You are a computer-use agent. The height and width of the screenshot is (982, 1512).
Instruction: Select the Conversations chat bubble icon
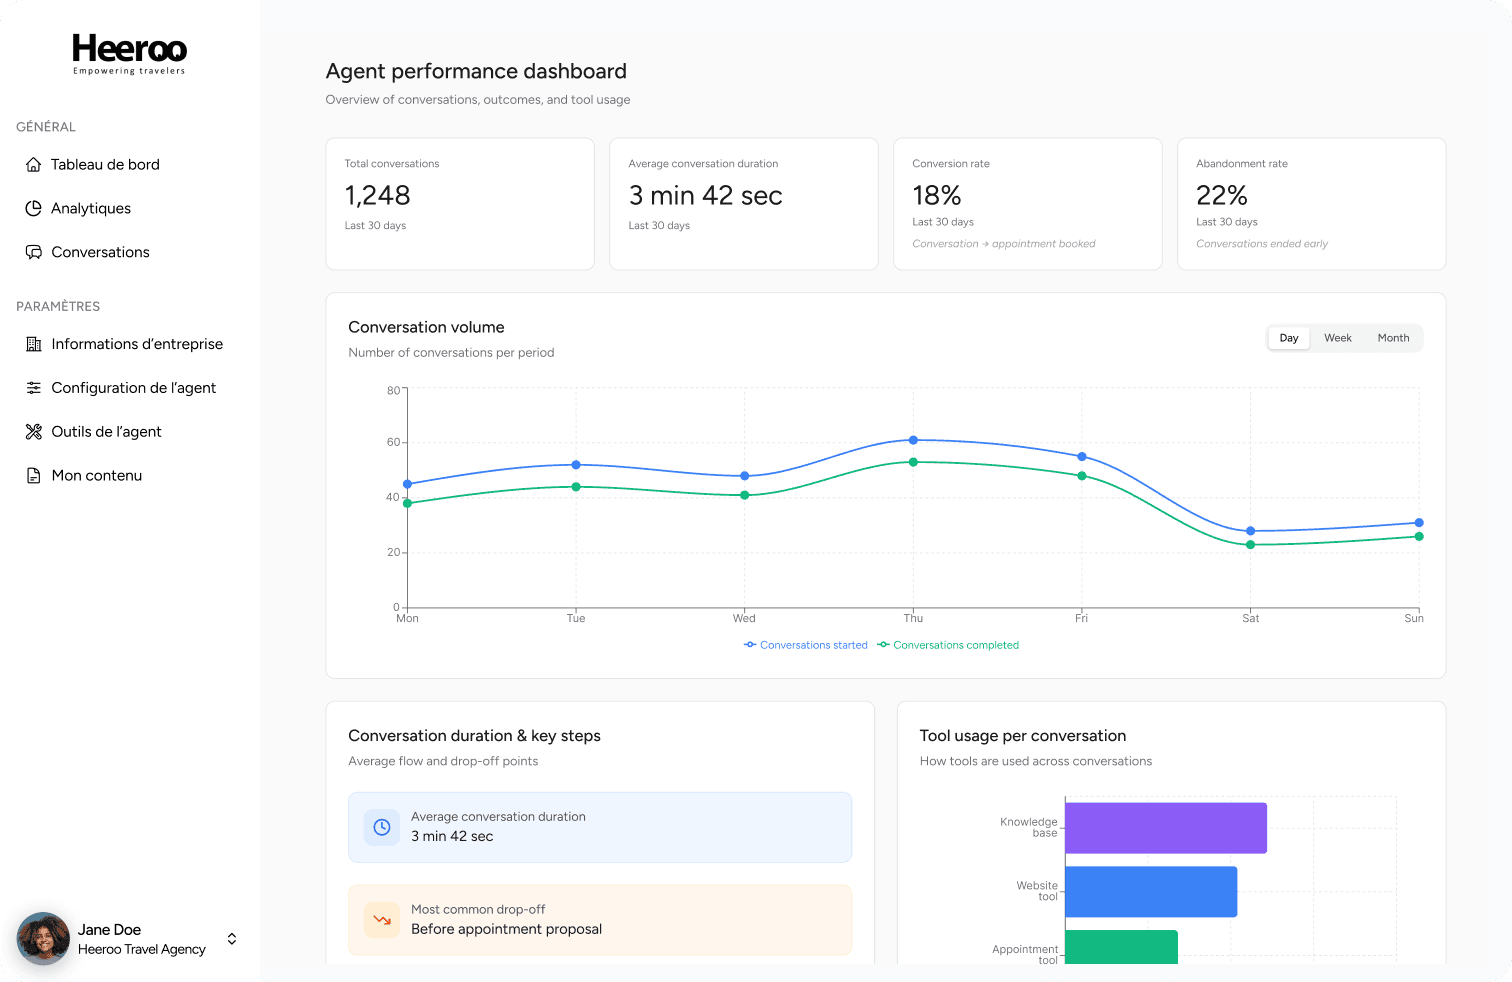click(x=34, y=252)
